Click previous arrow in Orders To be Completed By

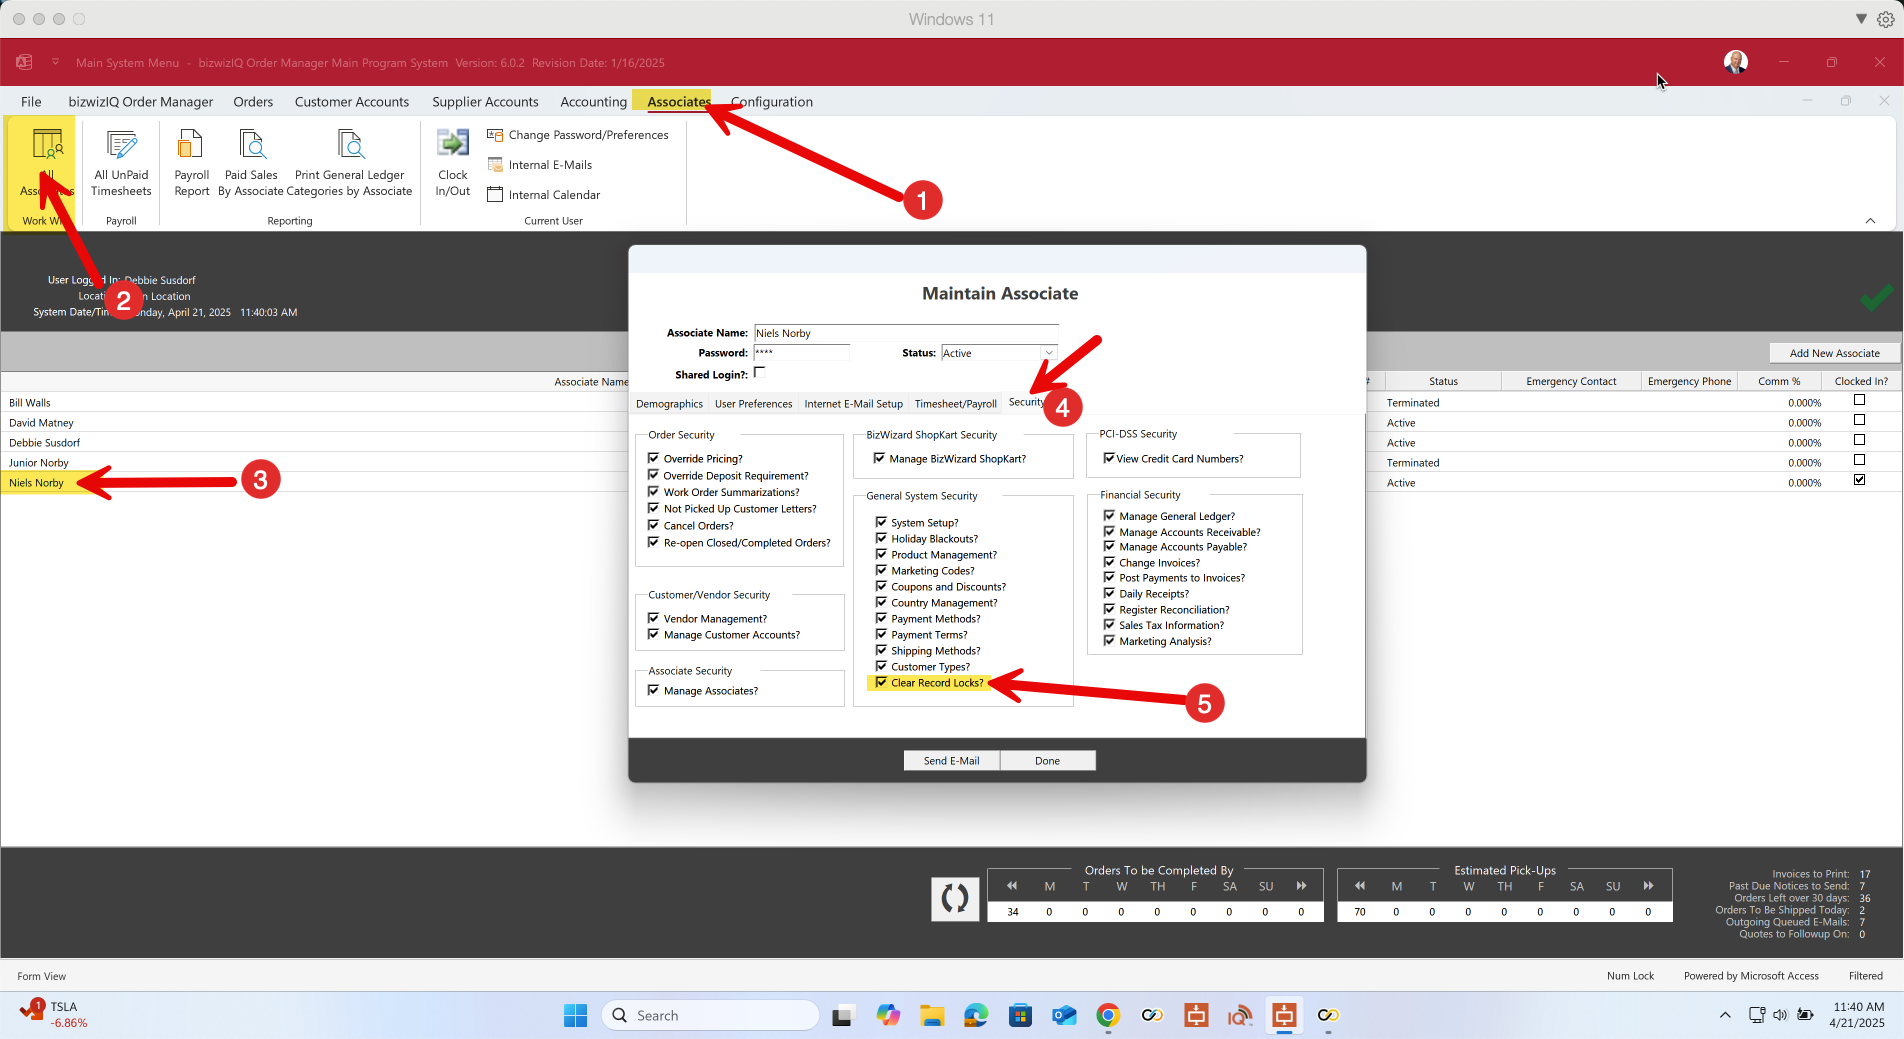[x=1012, y=886]
